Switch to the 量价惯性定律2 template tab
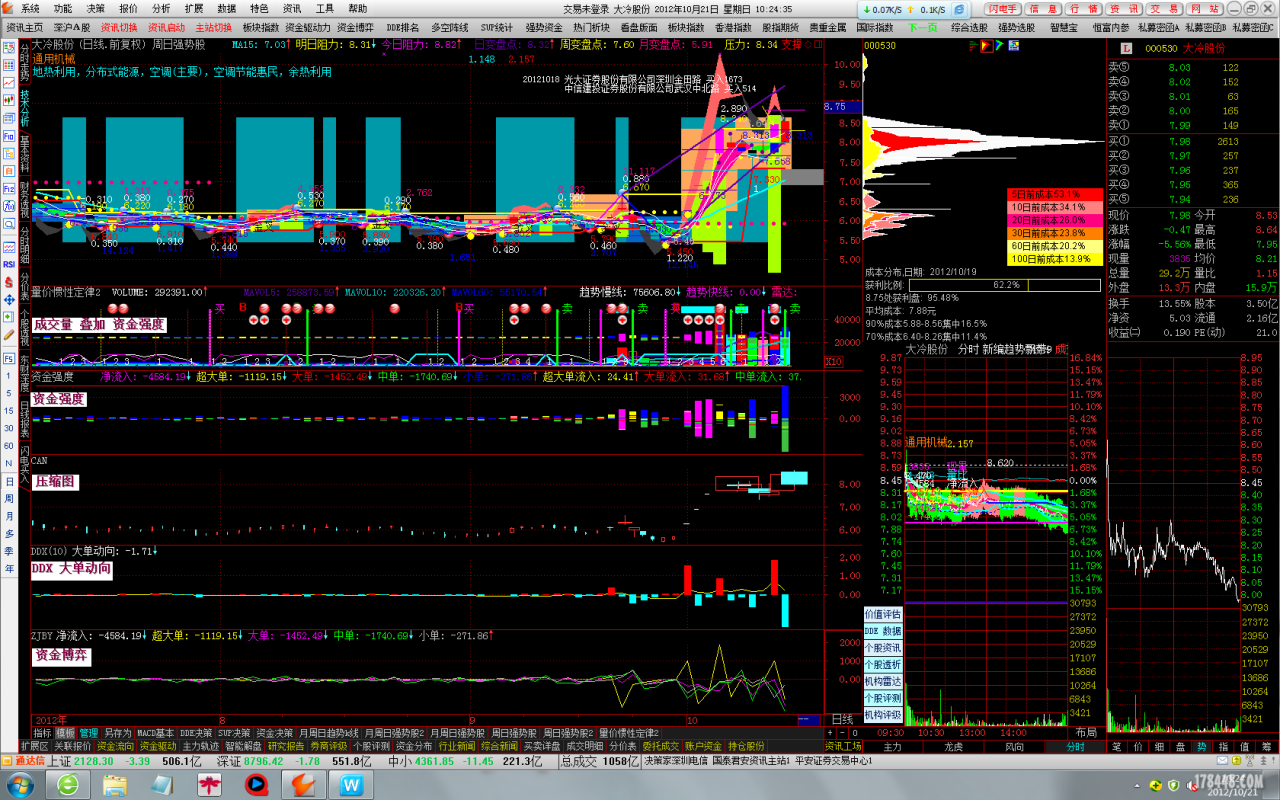 coord(628,733)
